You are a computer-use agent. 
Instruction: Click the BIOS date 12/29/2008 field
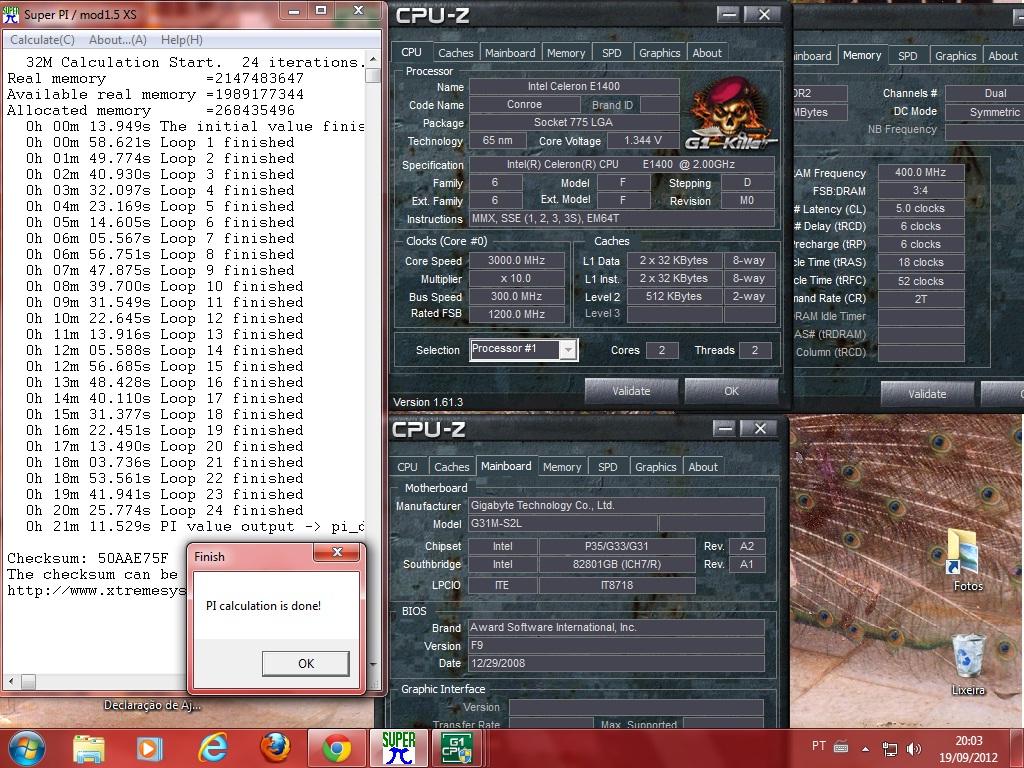point(616,664)
